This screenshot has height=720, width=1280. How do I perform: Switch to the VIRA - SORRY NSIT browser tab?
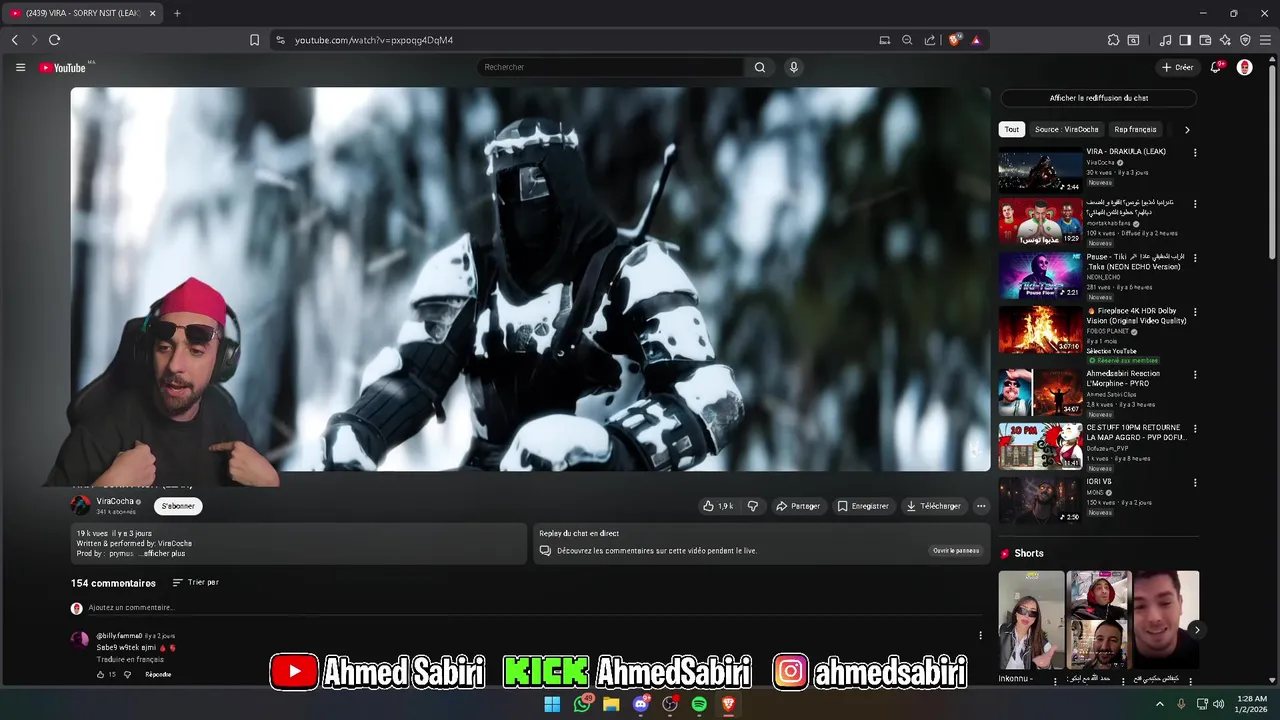pyautogui.click(x=82, y=13)
